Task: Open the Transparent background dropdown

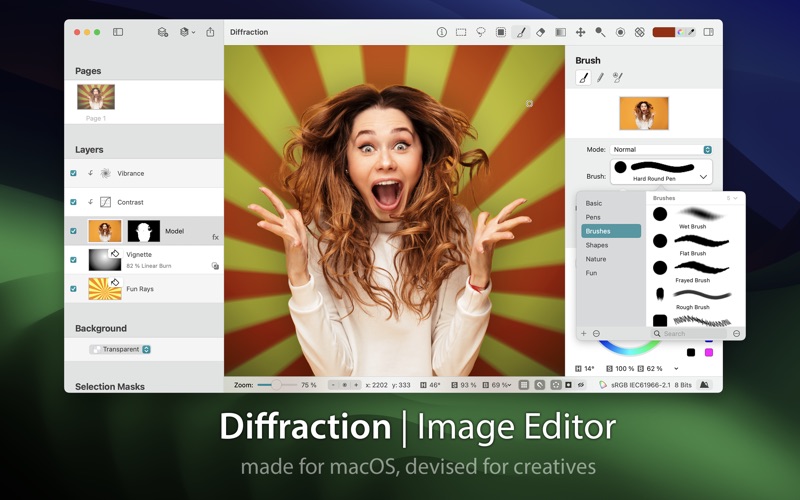Action: (120, 349)
